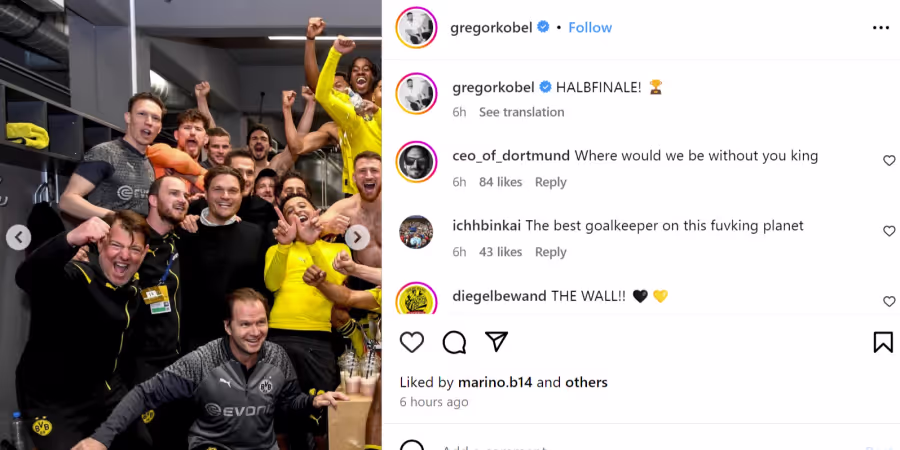Like diegelbewand's comment
The image size is (900, 450).
pos(889,301)
